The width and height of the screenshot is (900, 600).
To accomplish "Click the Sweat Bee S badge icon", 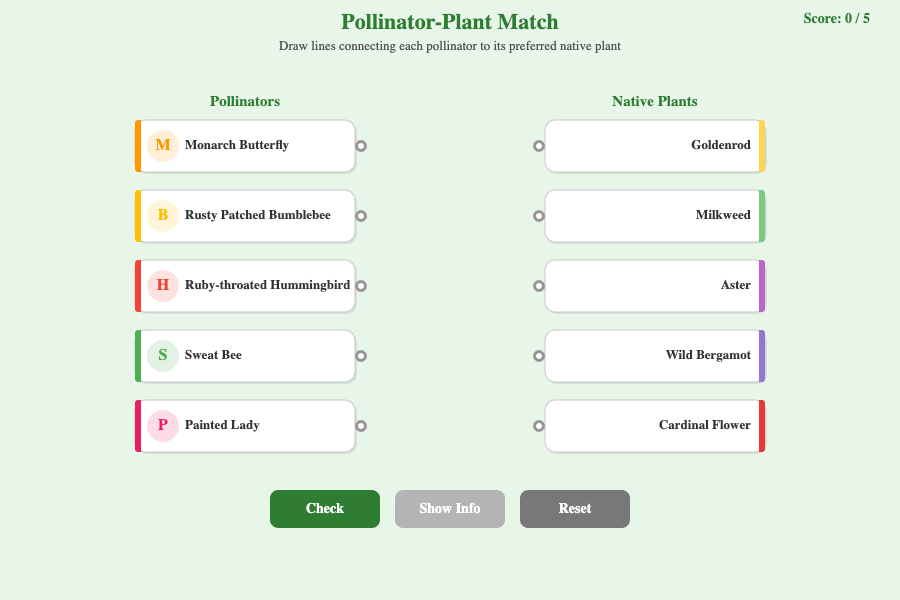I will [x=163, y=356].
